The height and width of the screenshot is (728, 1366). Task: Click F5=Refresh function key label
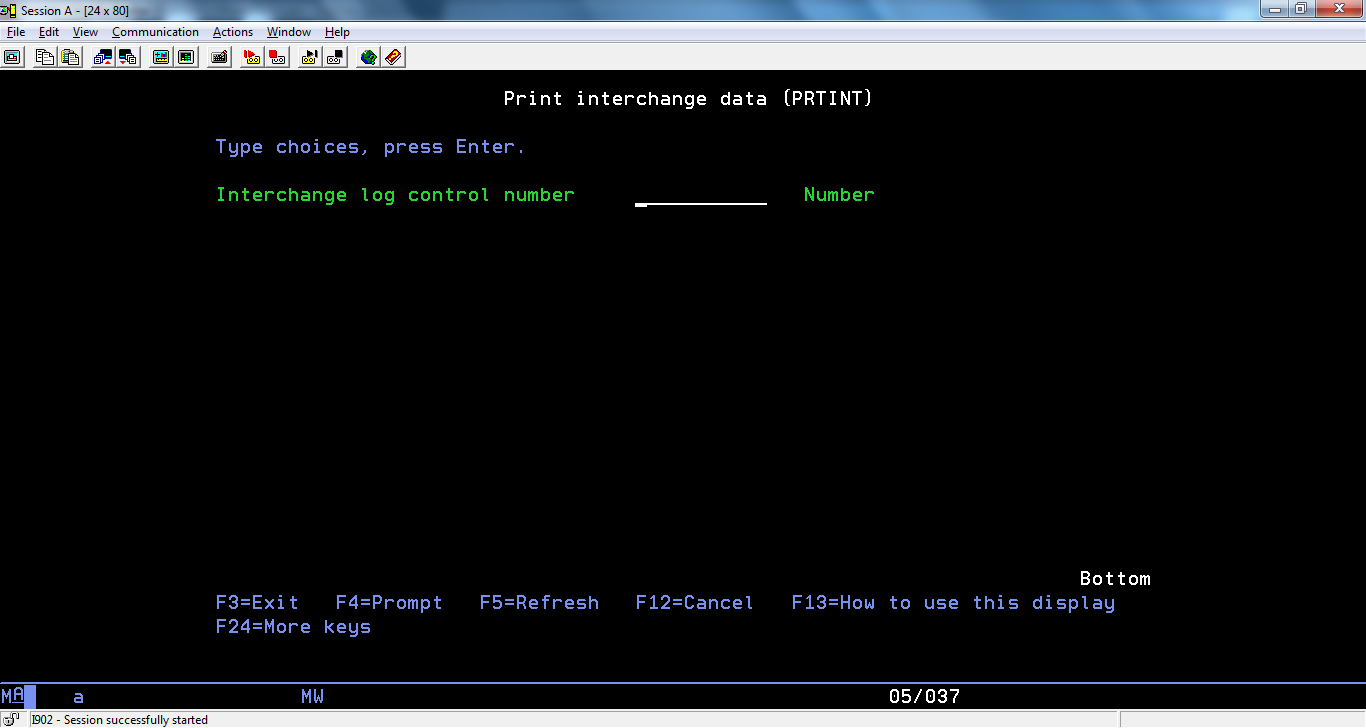coord(539,603)
